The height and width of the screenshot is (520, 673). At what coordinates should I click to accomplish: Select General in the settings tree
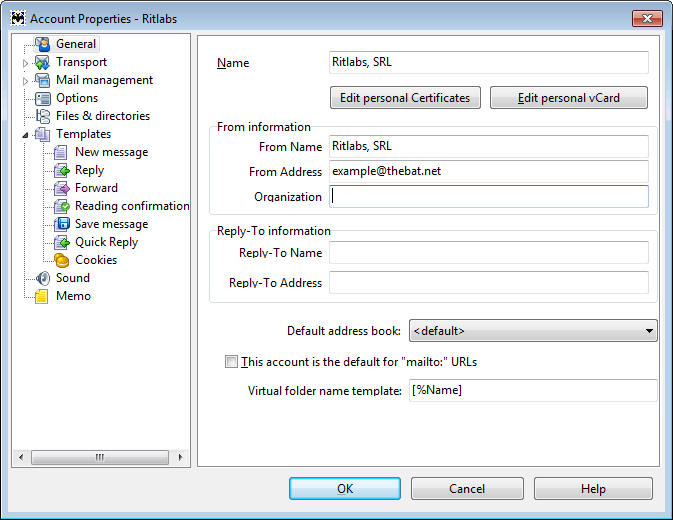[x=76, y=44]
